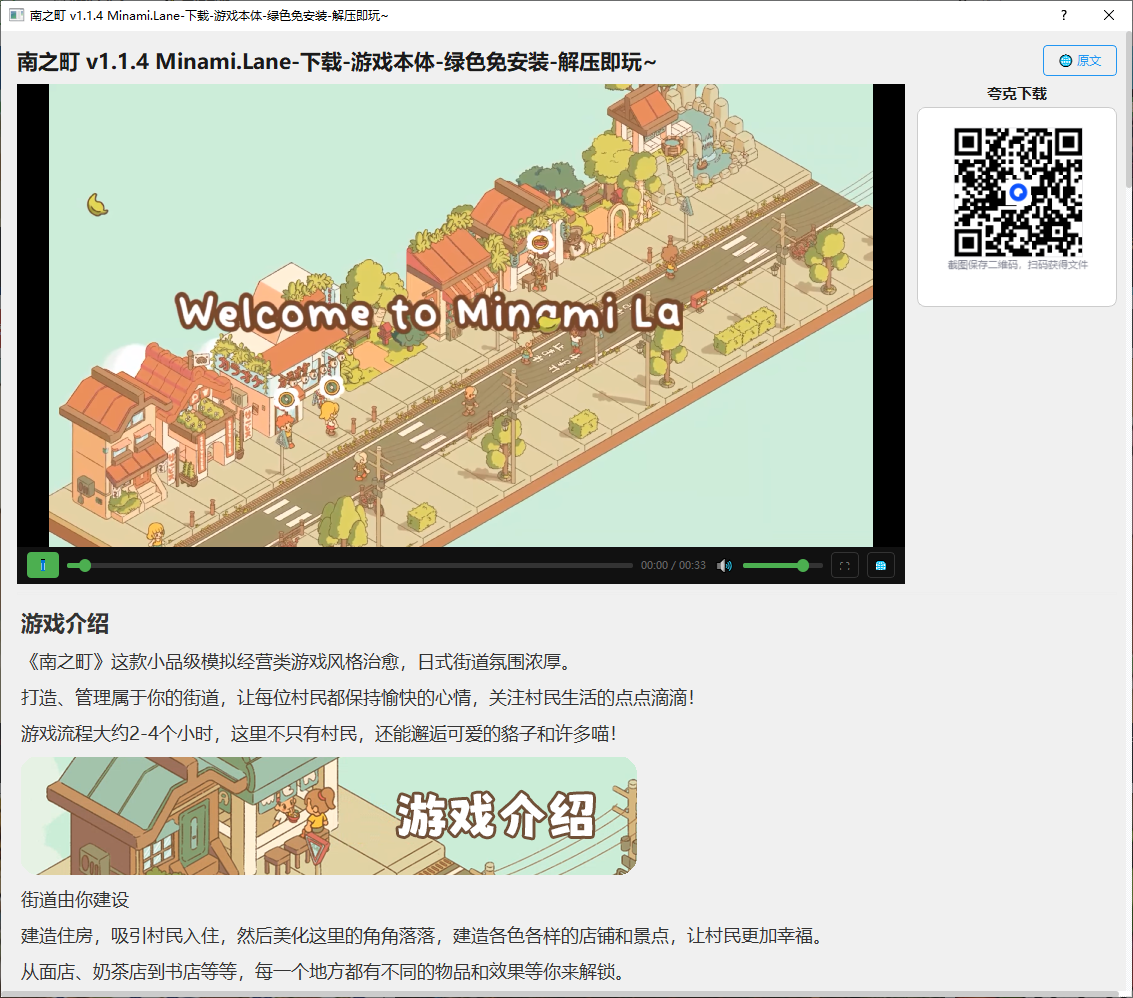
Task: Enter fullscreen video mode
Action: click(845, 565)
